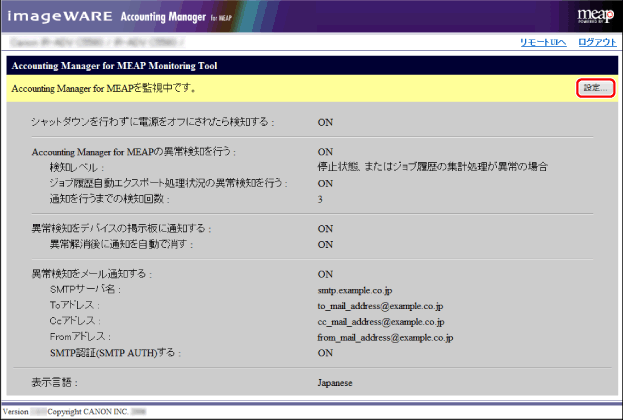Click the imageWARE Accounting Manager logo
Viewport: 623px width, 420px height.
tap(117, 16)
